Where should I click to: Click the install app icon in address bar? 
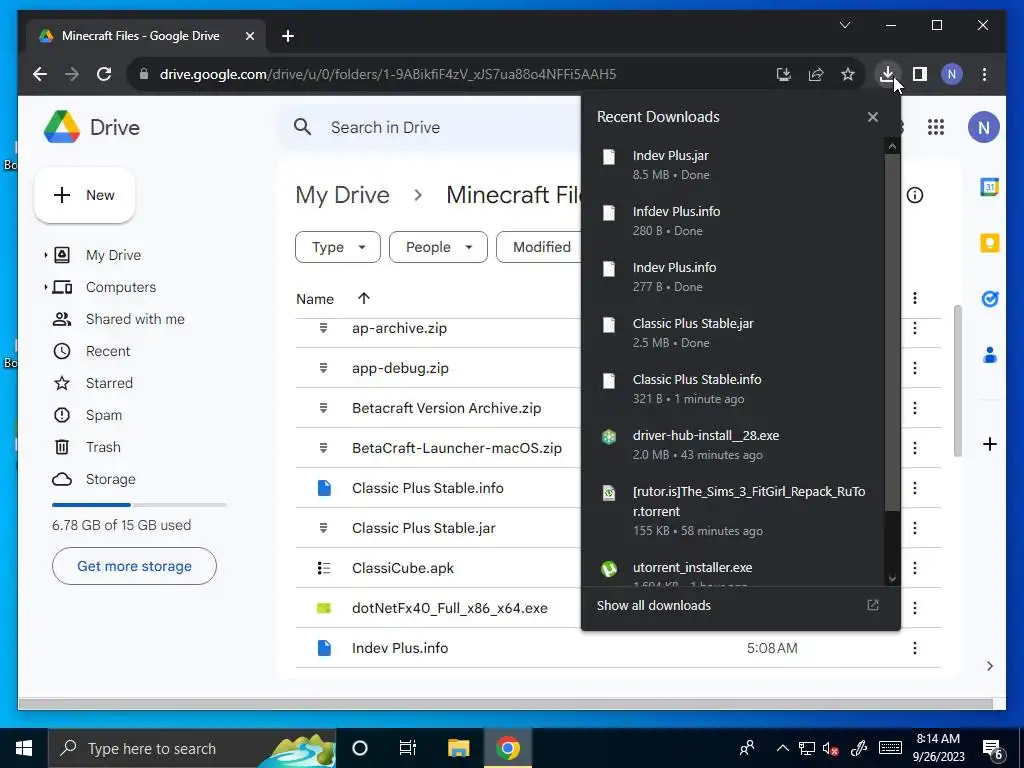(x=784, y=74)
